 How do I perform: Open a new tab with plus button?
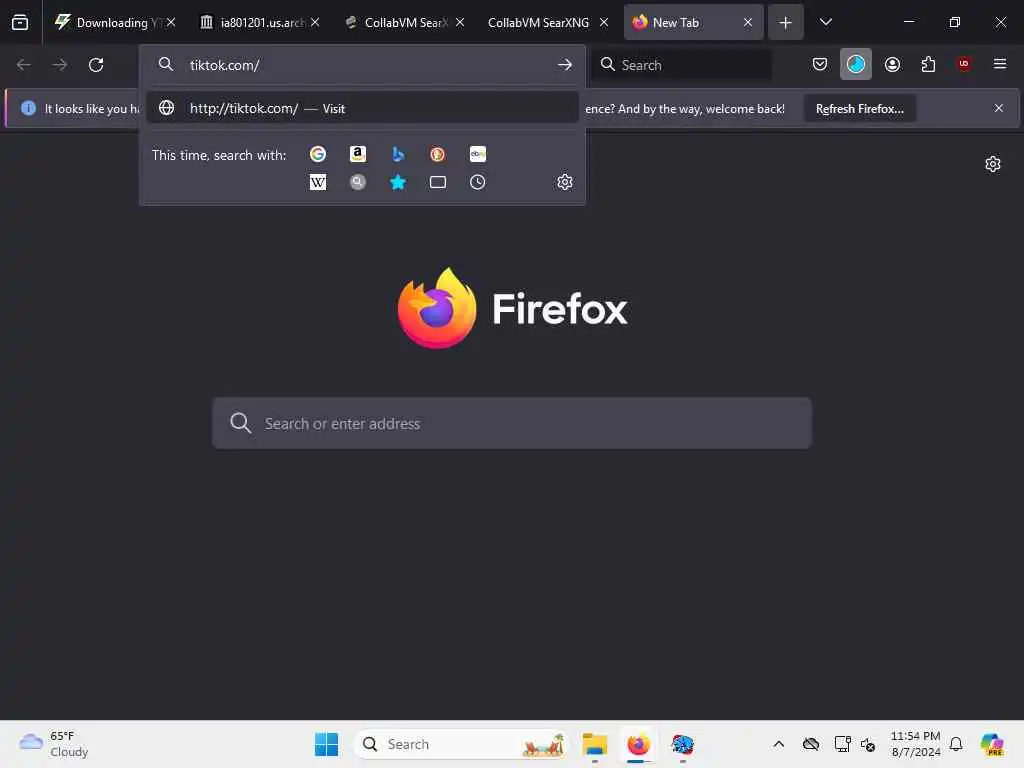[x=786, y=22]
